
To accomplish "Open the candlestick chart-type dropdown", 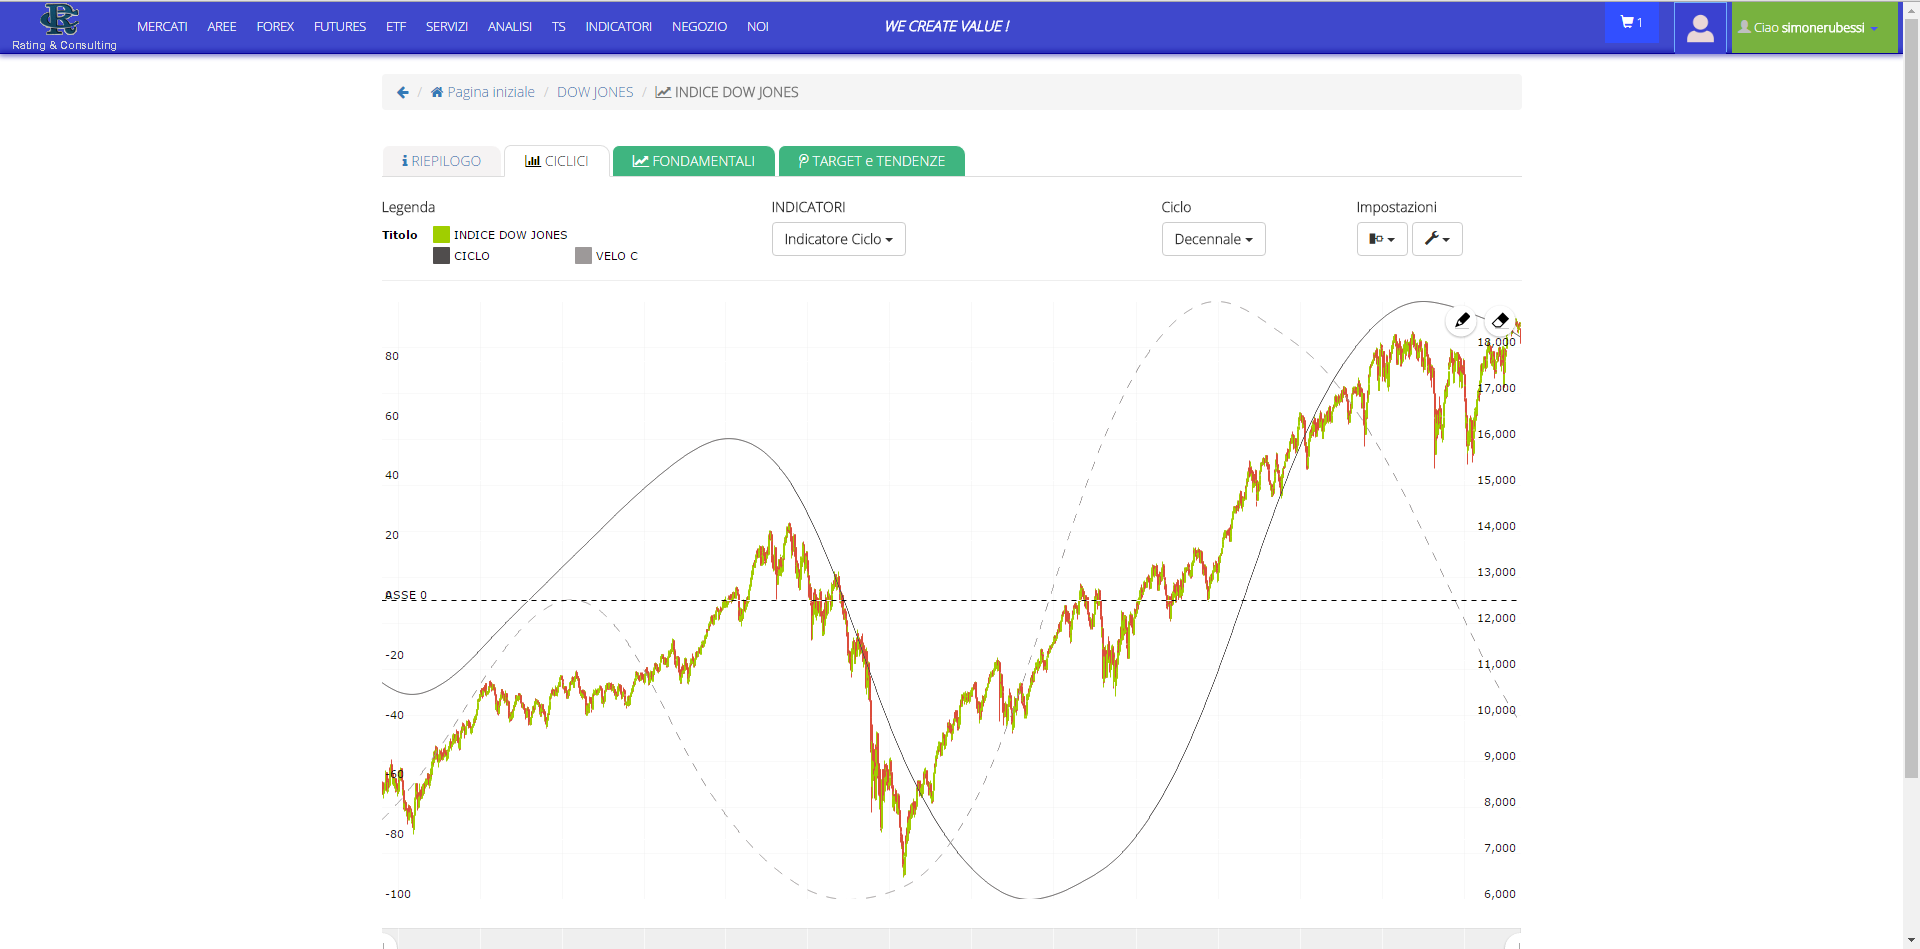I will coord(1382,239).
